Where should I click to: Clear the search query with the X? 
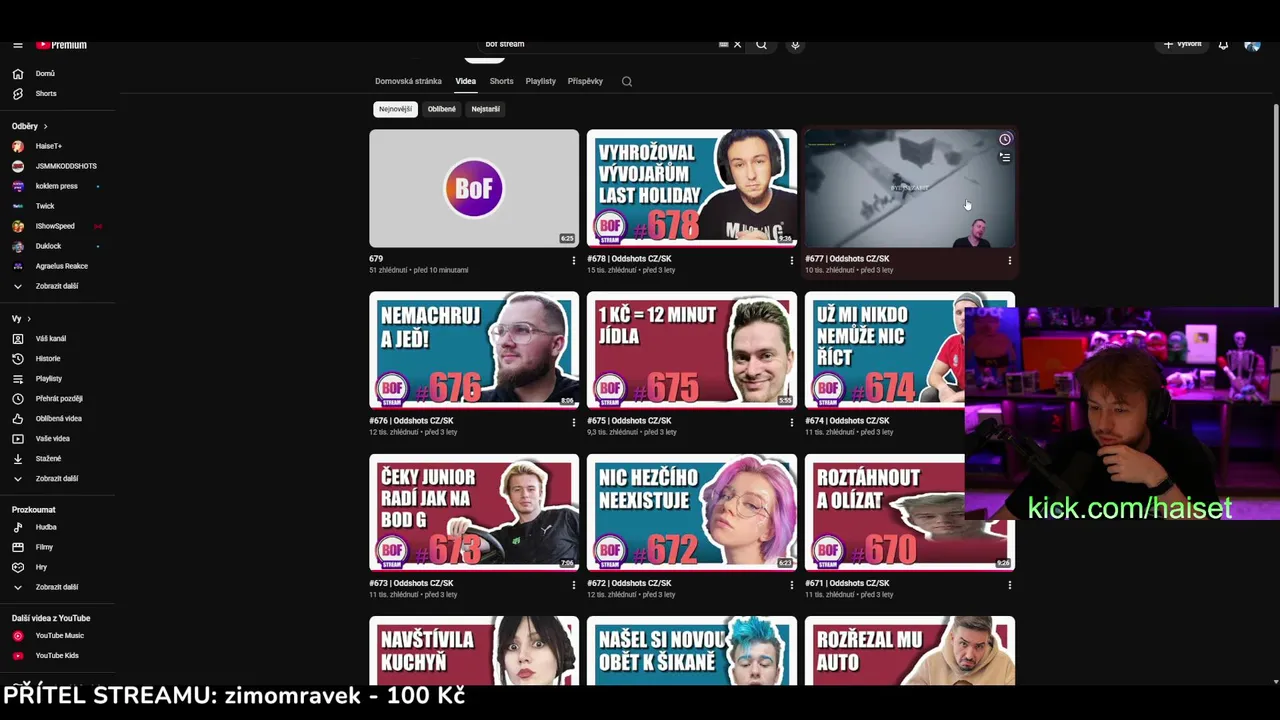click(x=738, y=44)
